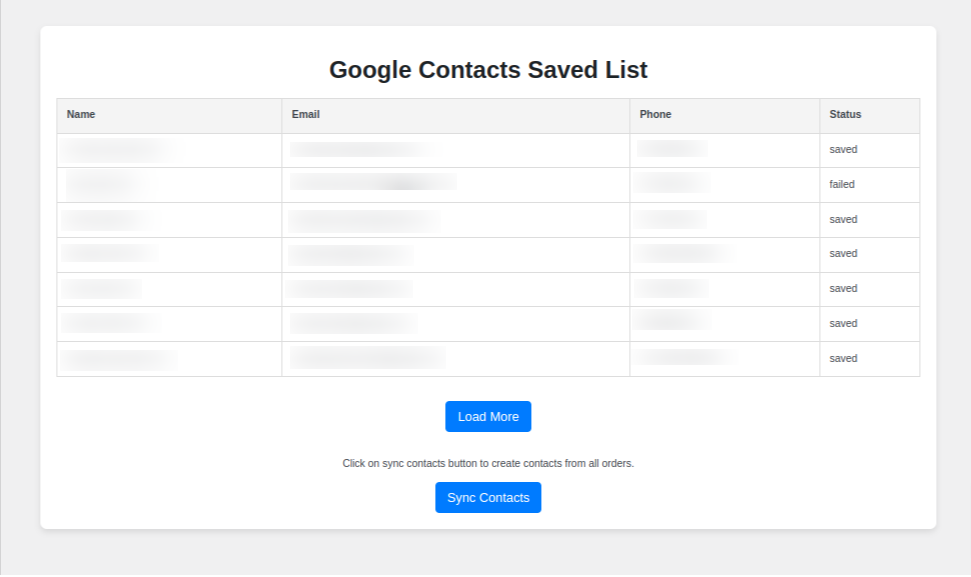Select the Name column header

tap(81, 115)
